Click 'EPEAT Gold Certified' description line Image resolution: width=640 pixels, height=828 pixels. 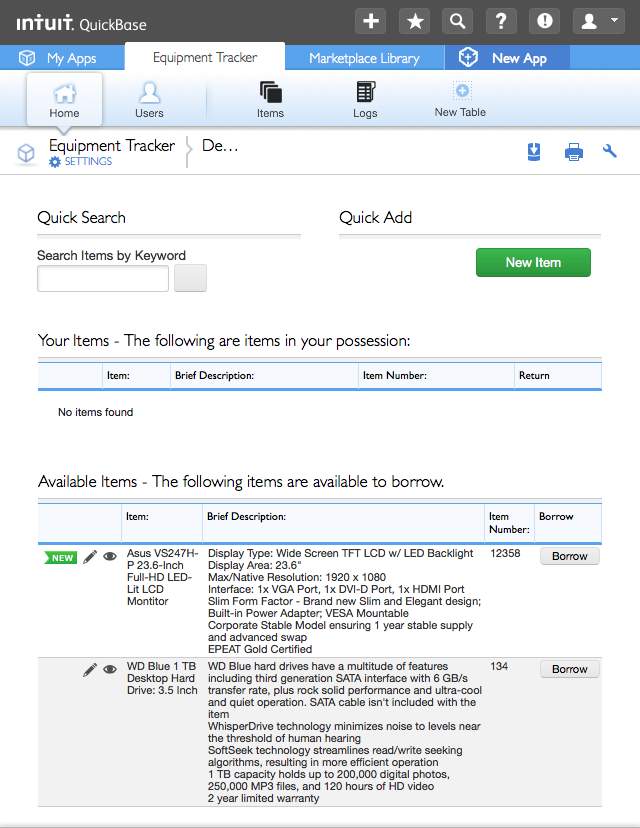pyautogui.click(x=260, y=650)
